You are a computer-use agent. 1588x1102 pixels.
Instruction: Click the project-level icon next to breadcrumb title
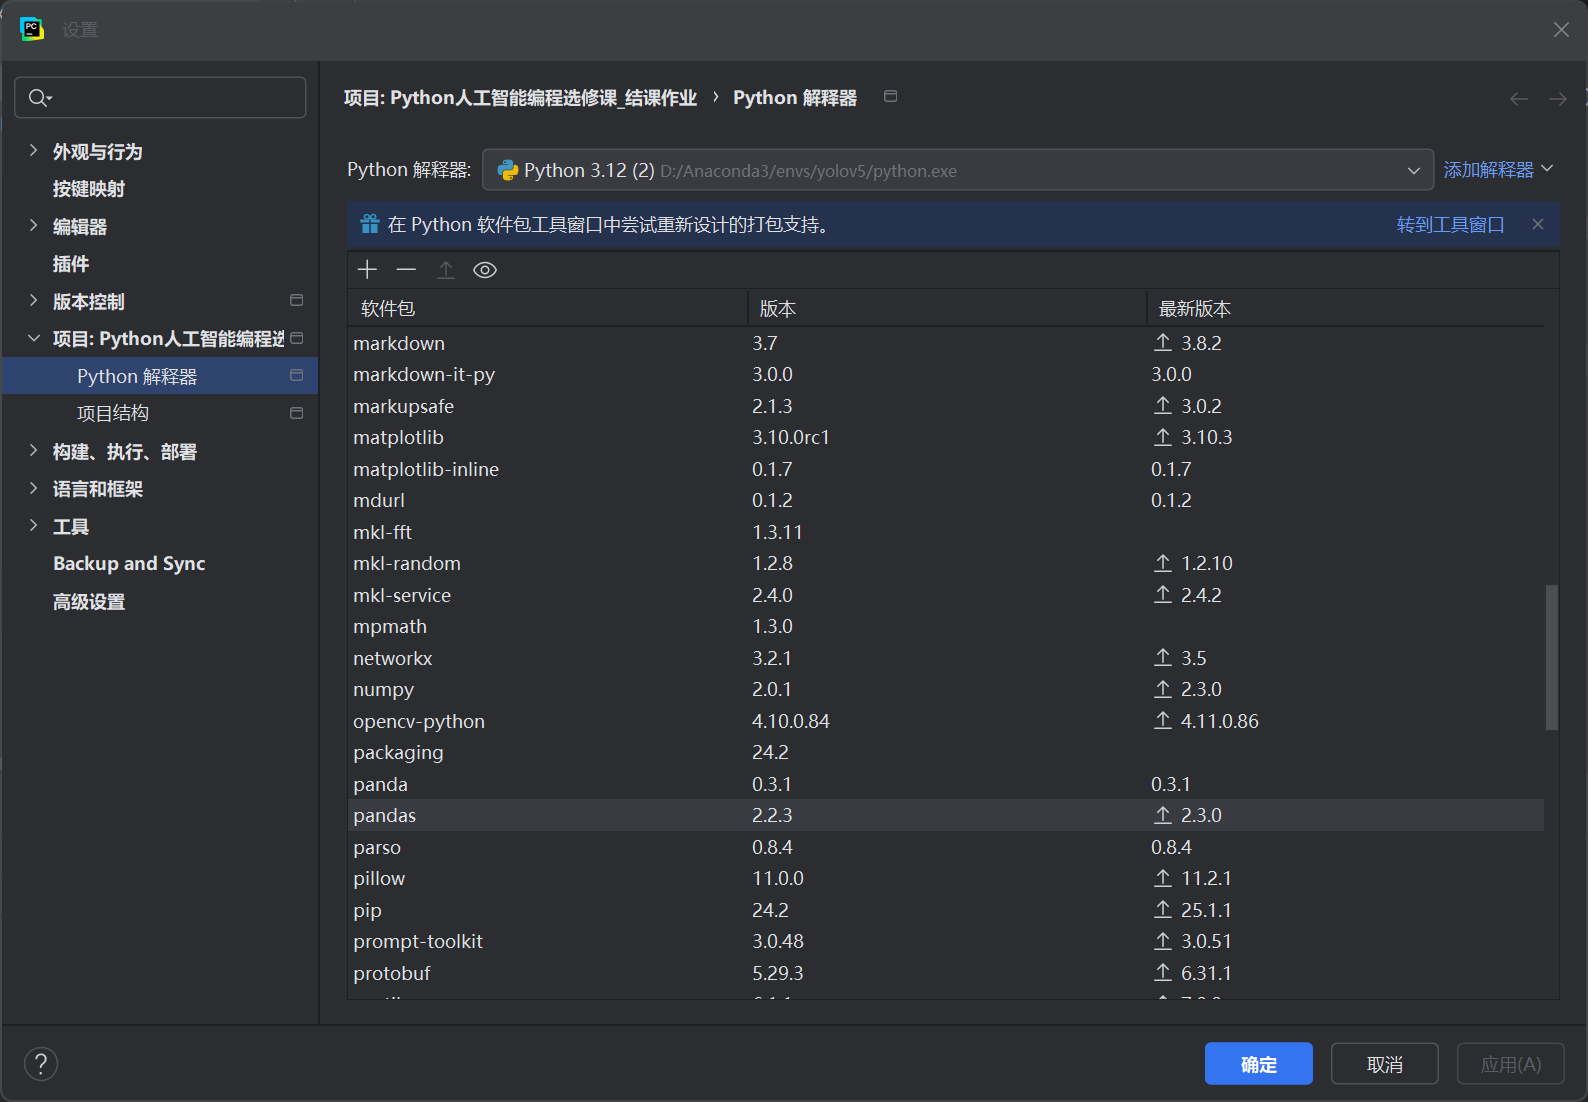pyautogui.click(x=890, y=96)
